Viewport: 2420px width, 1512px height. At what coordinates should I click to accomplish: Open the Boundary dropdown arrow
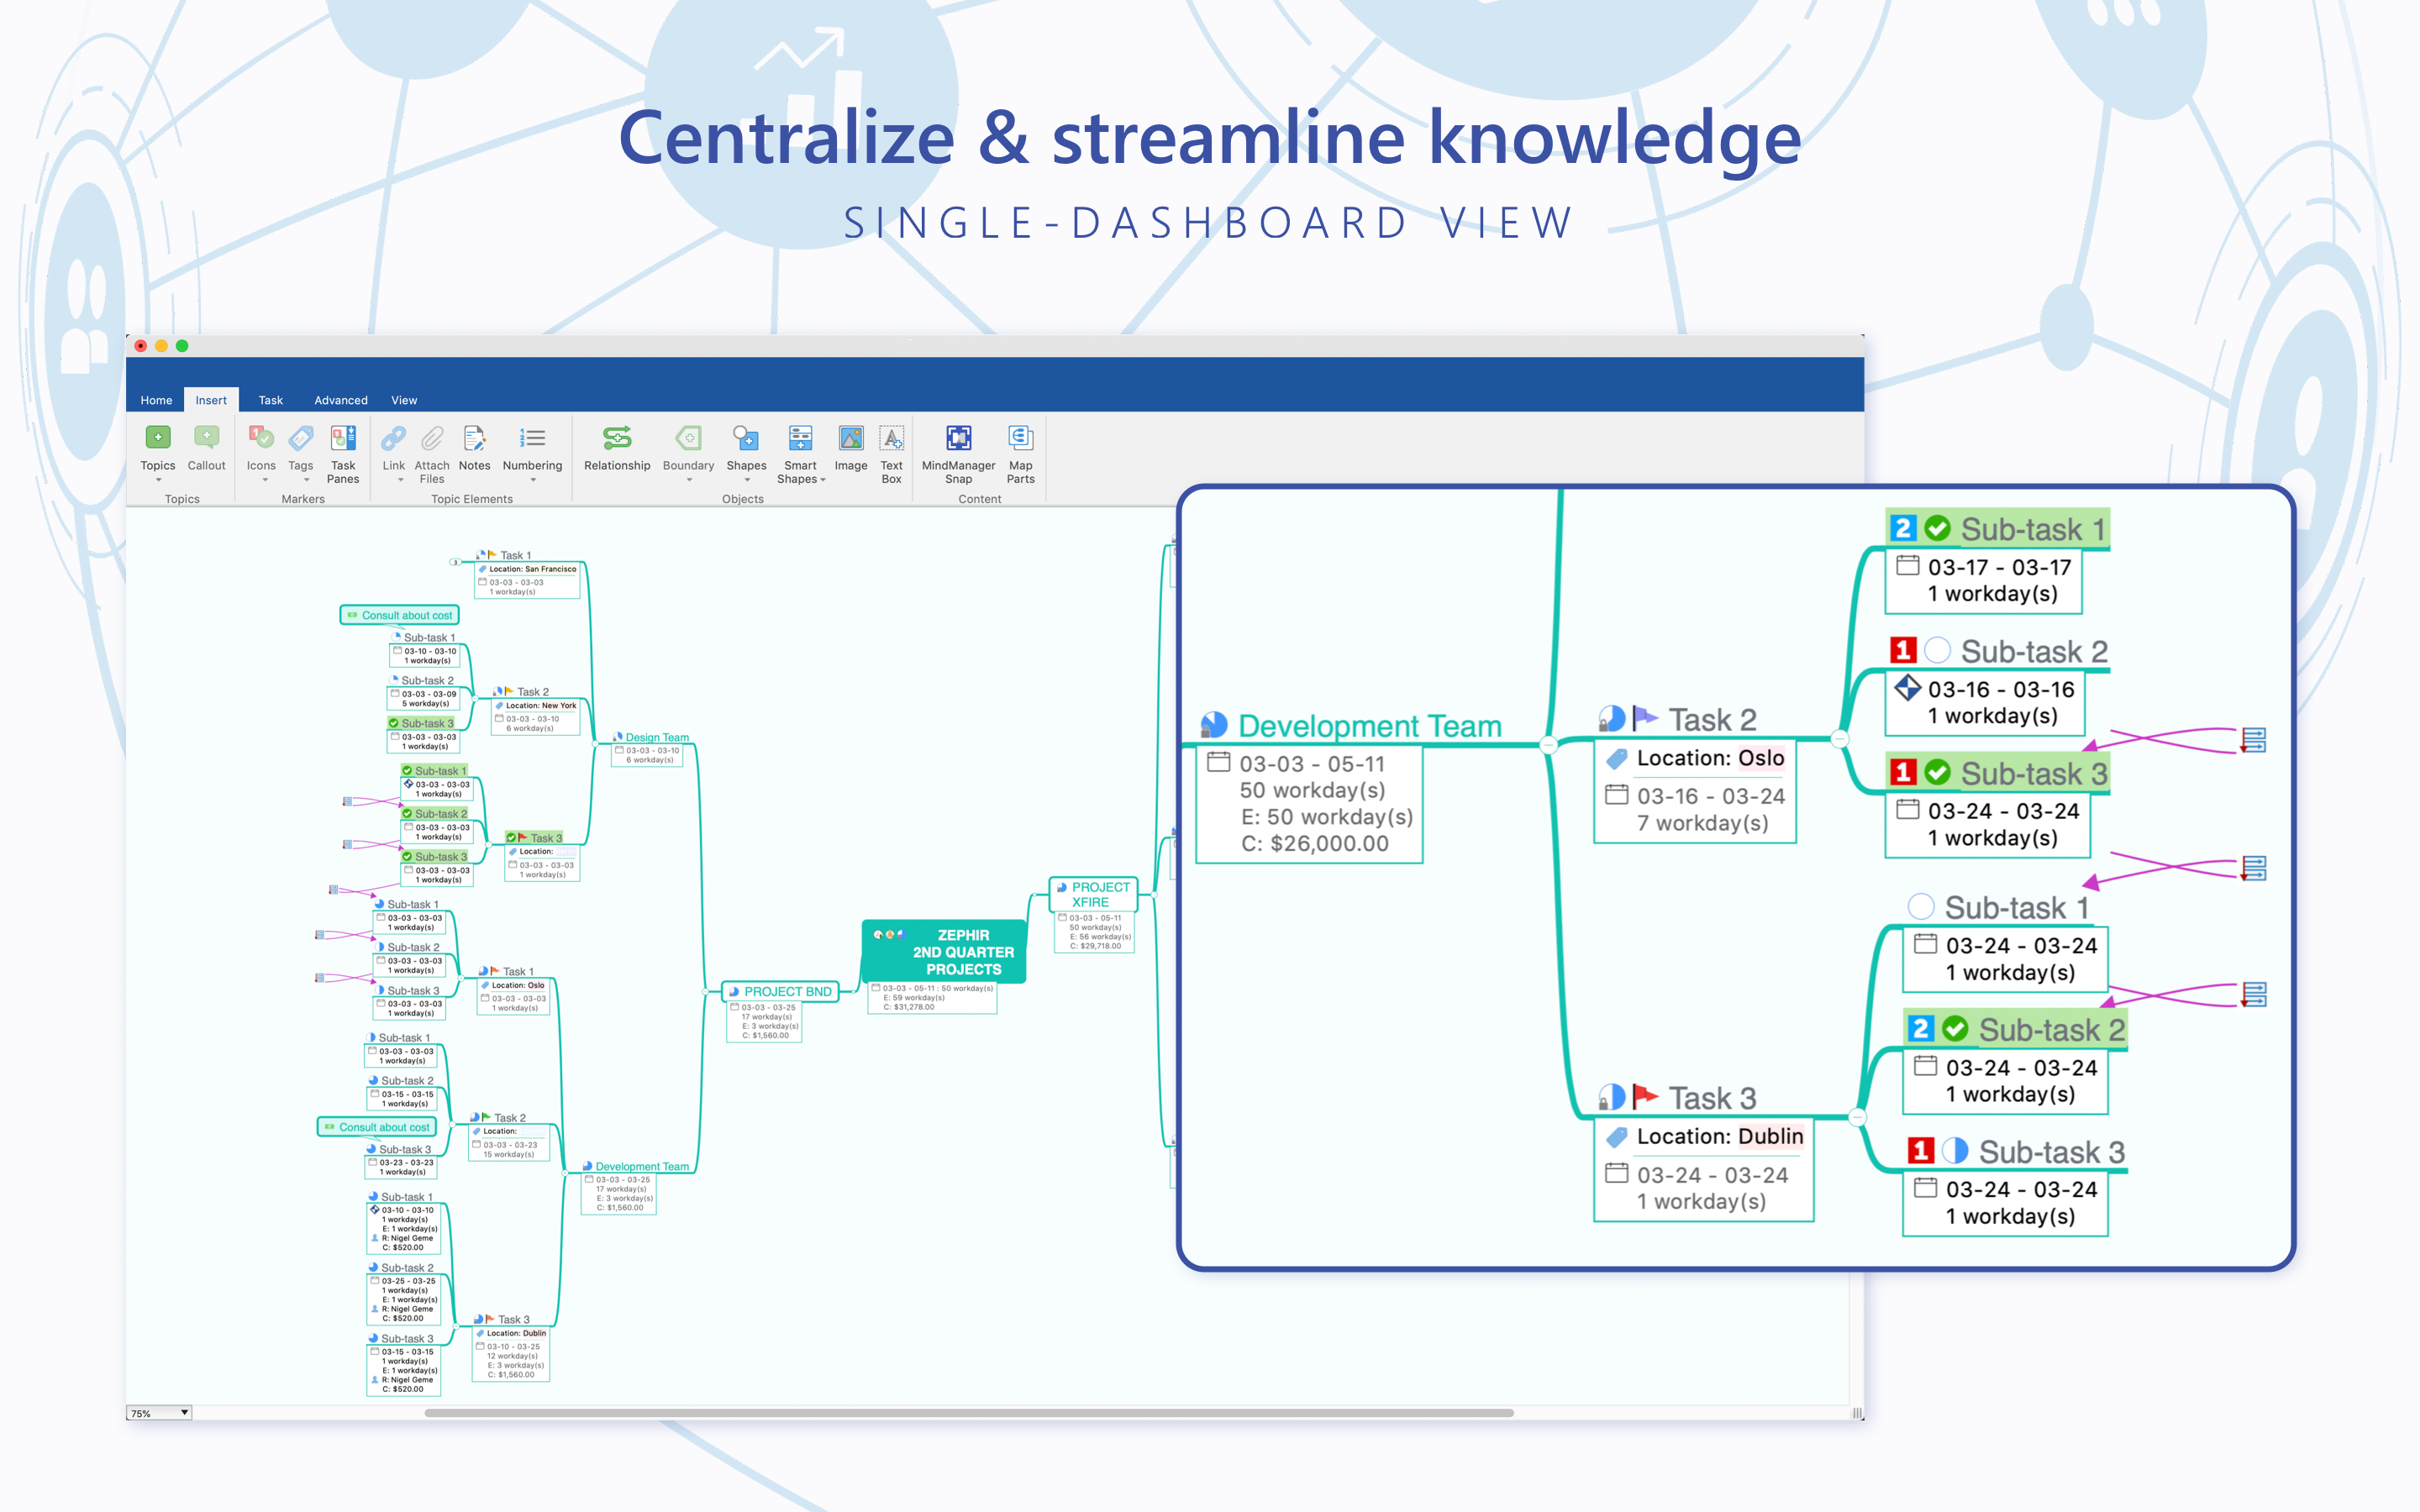click(689, 480)
